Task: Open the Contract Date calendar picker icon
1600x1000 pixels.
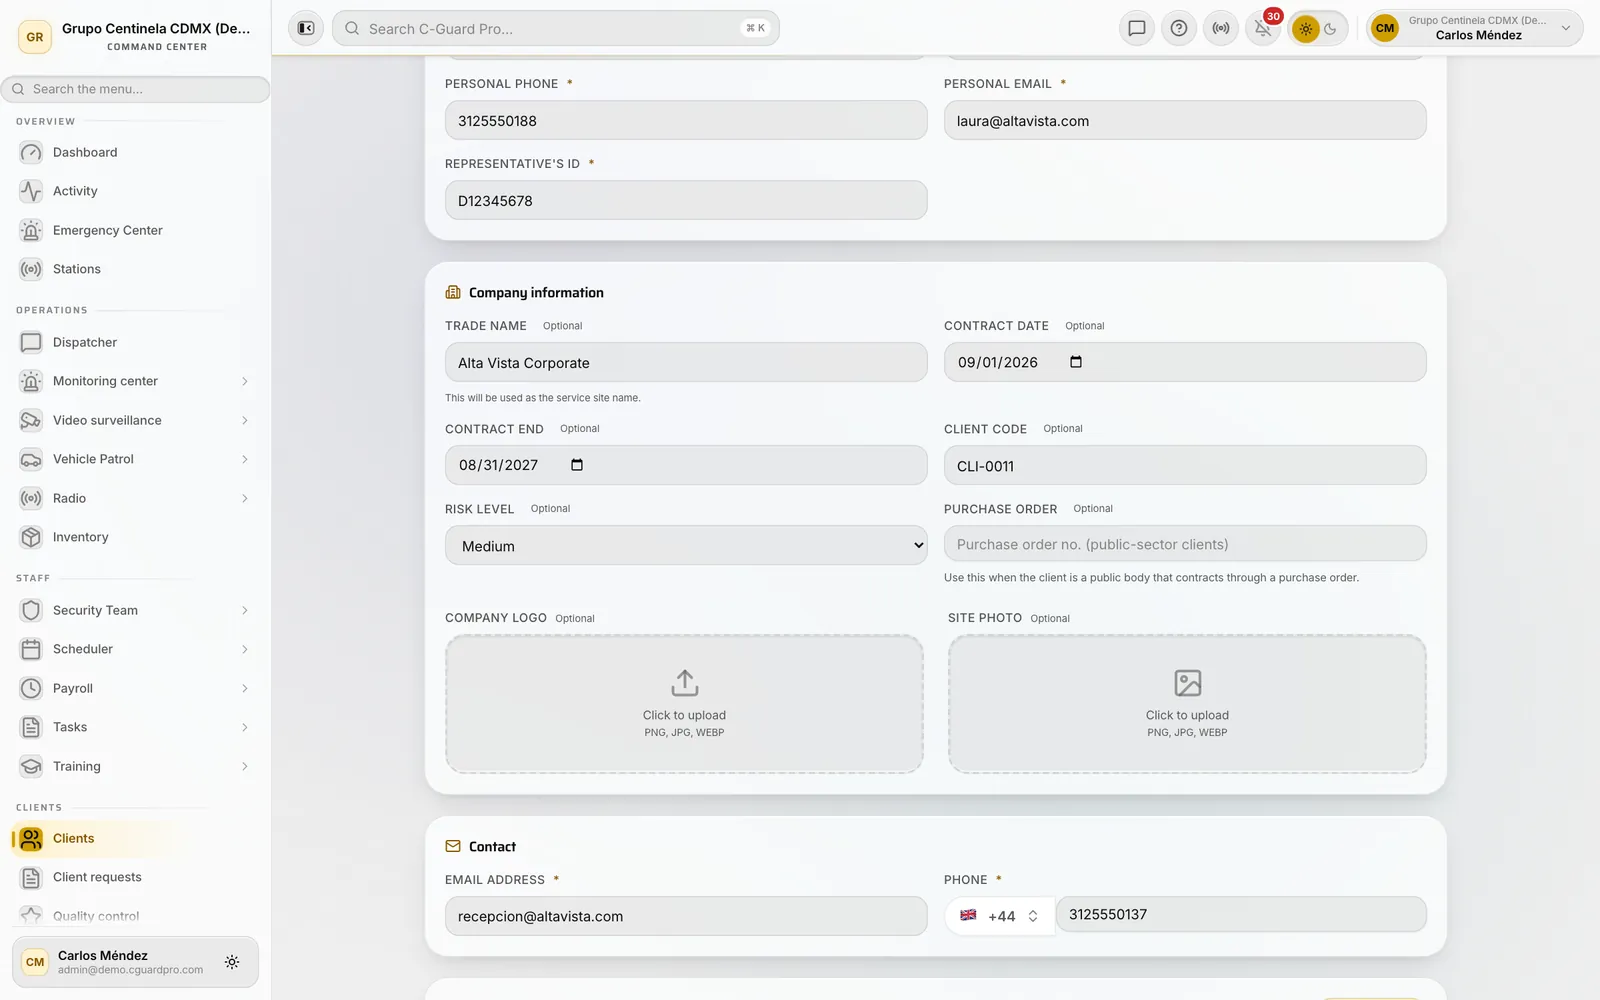Action: [x=1076, y=362]
